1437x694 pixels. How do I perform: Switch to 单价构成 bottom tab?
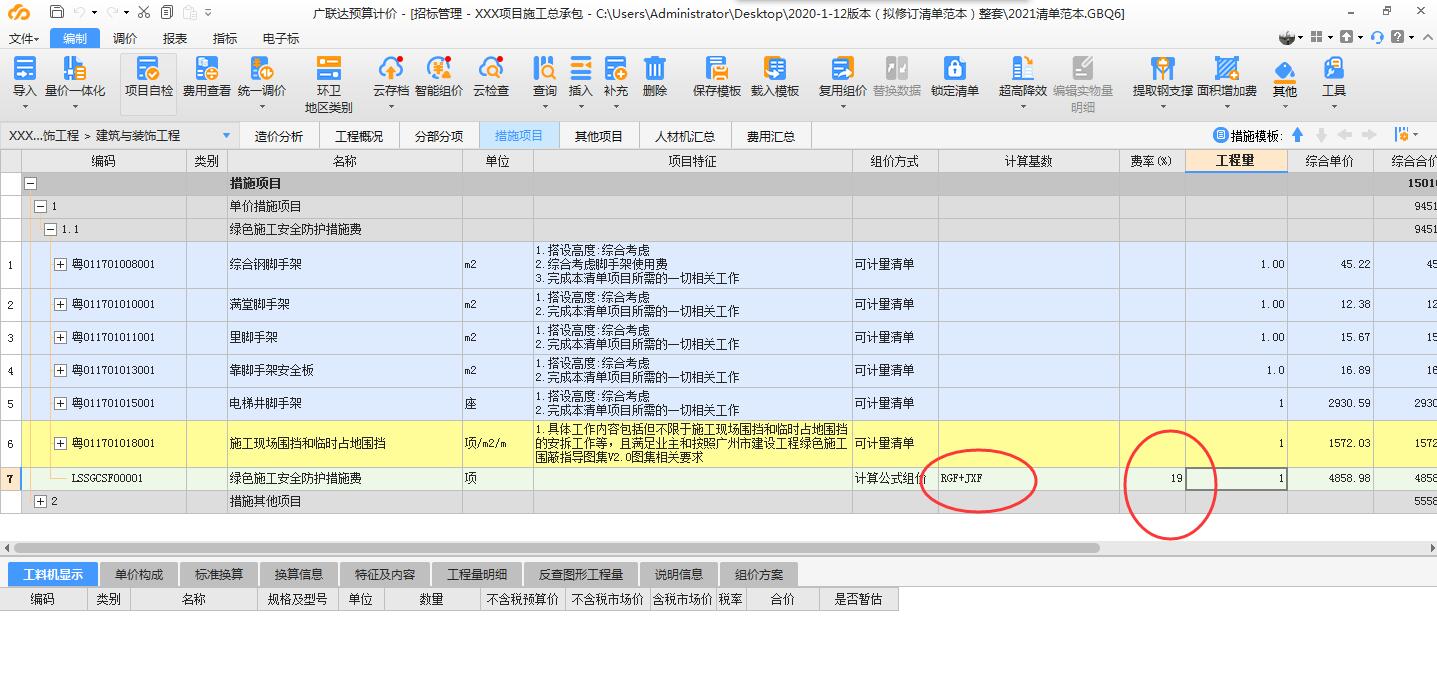[x=138, y=574]
